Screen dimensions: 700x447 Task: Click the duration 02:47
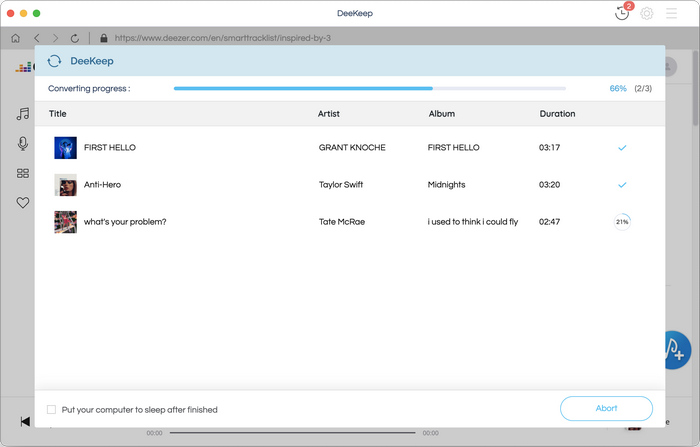[549, 221]
